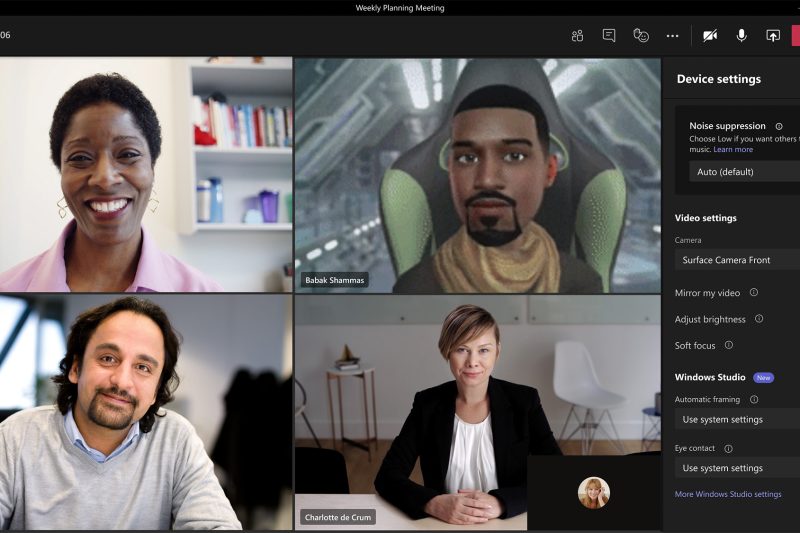Click the Eye contact info icon

coord(728,449)
